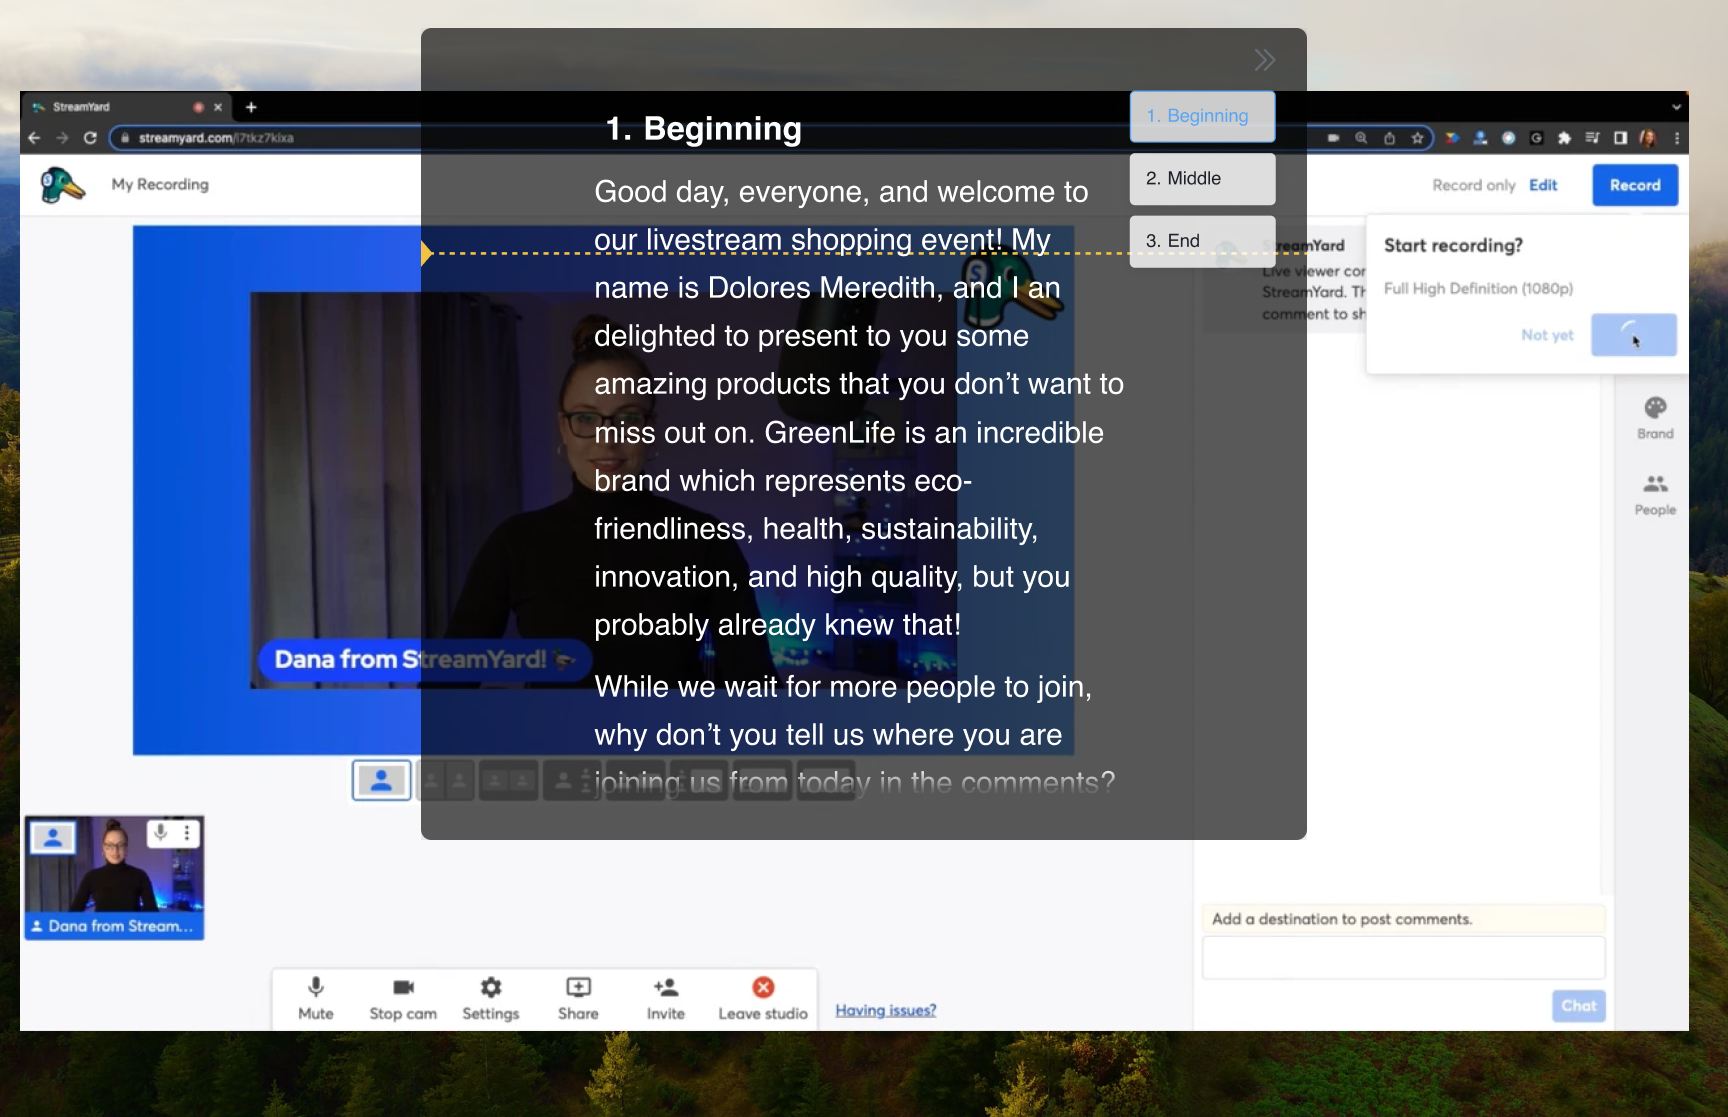Screen dimensions: 1728x1117
Task: Open the Brand palette panel
Action: pos(1655,418)
